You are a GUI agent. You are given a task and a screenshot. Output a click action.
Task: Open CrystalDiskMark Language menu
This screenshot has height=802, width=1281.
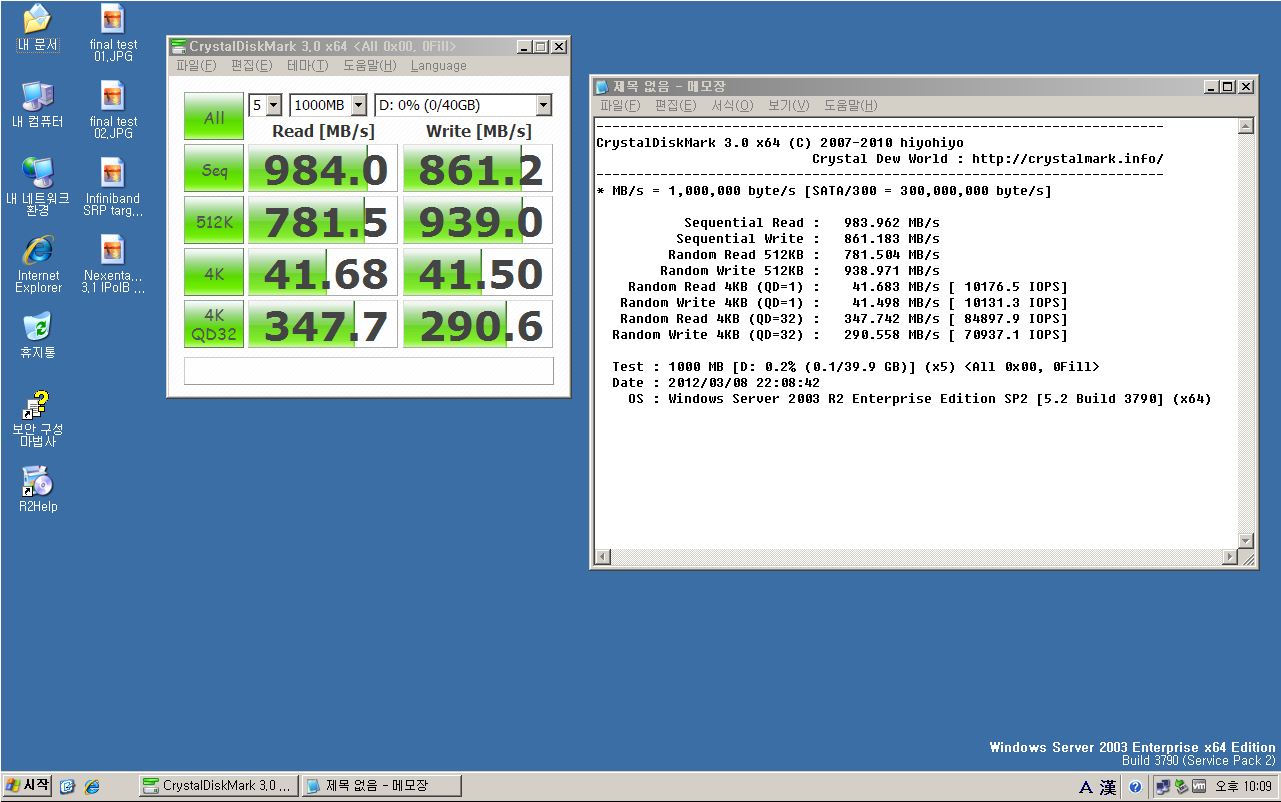pyautogui.click(x=438, y=66)
